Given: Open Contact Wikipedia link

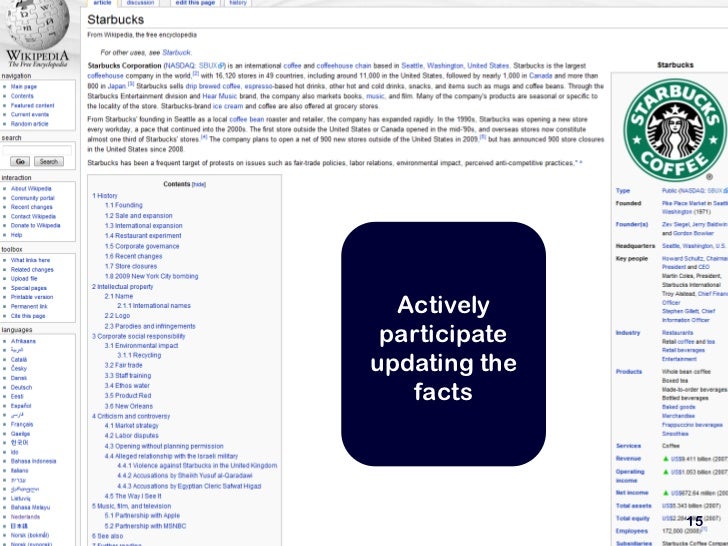Looking at the screenshot, I should point(33,216).
